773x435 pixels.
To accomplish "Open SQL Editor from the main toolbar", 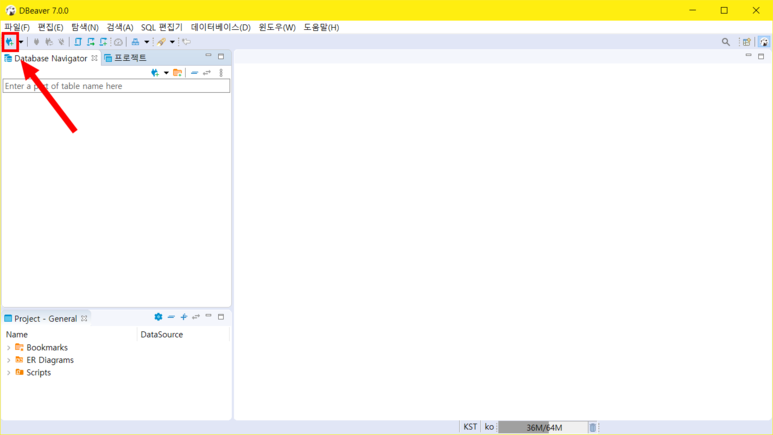I will coord(78,42).
